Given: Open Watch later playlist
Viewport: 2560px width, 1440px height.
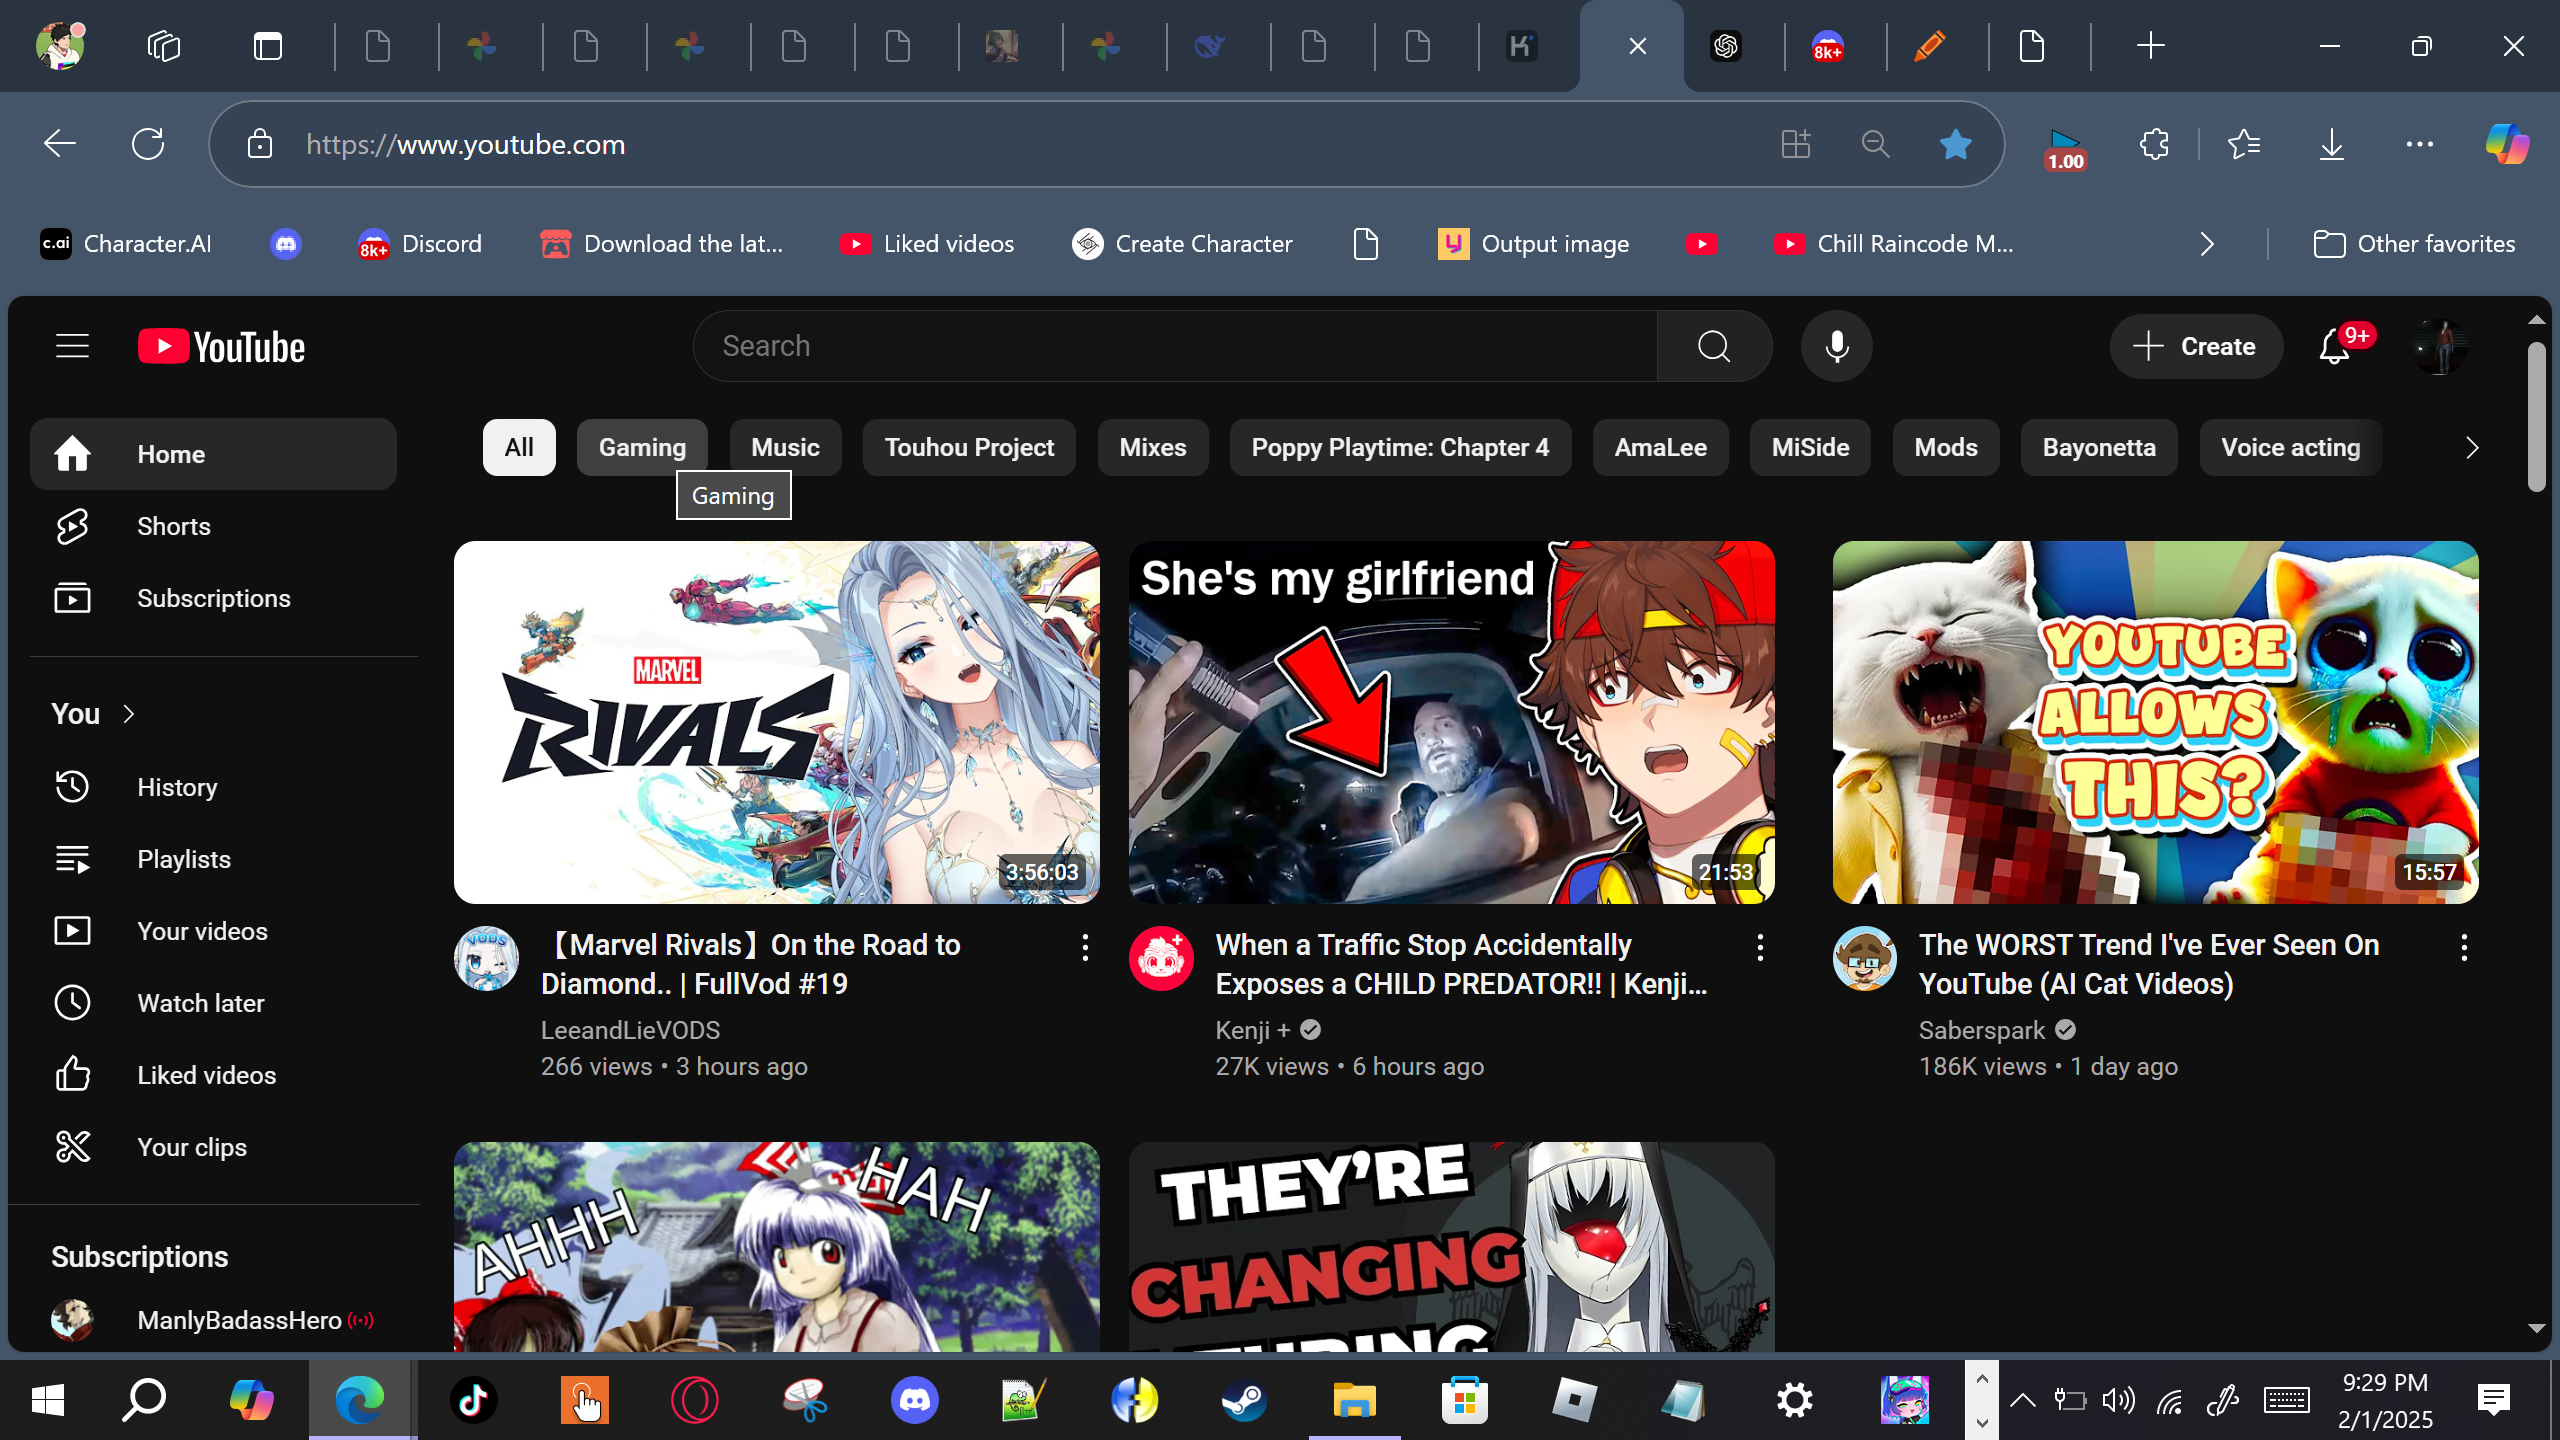Looking at the screenshot, I should coord(200,1003).
